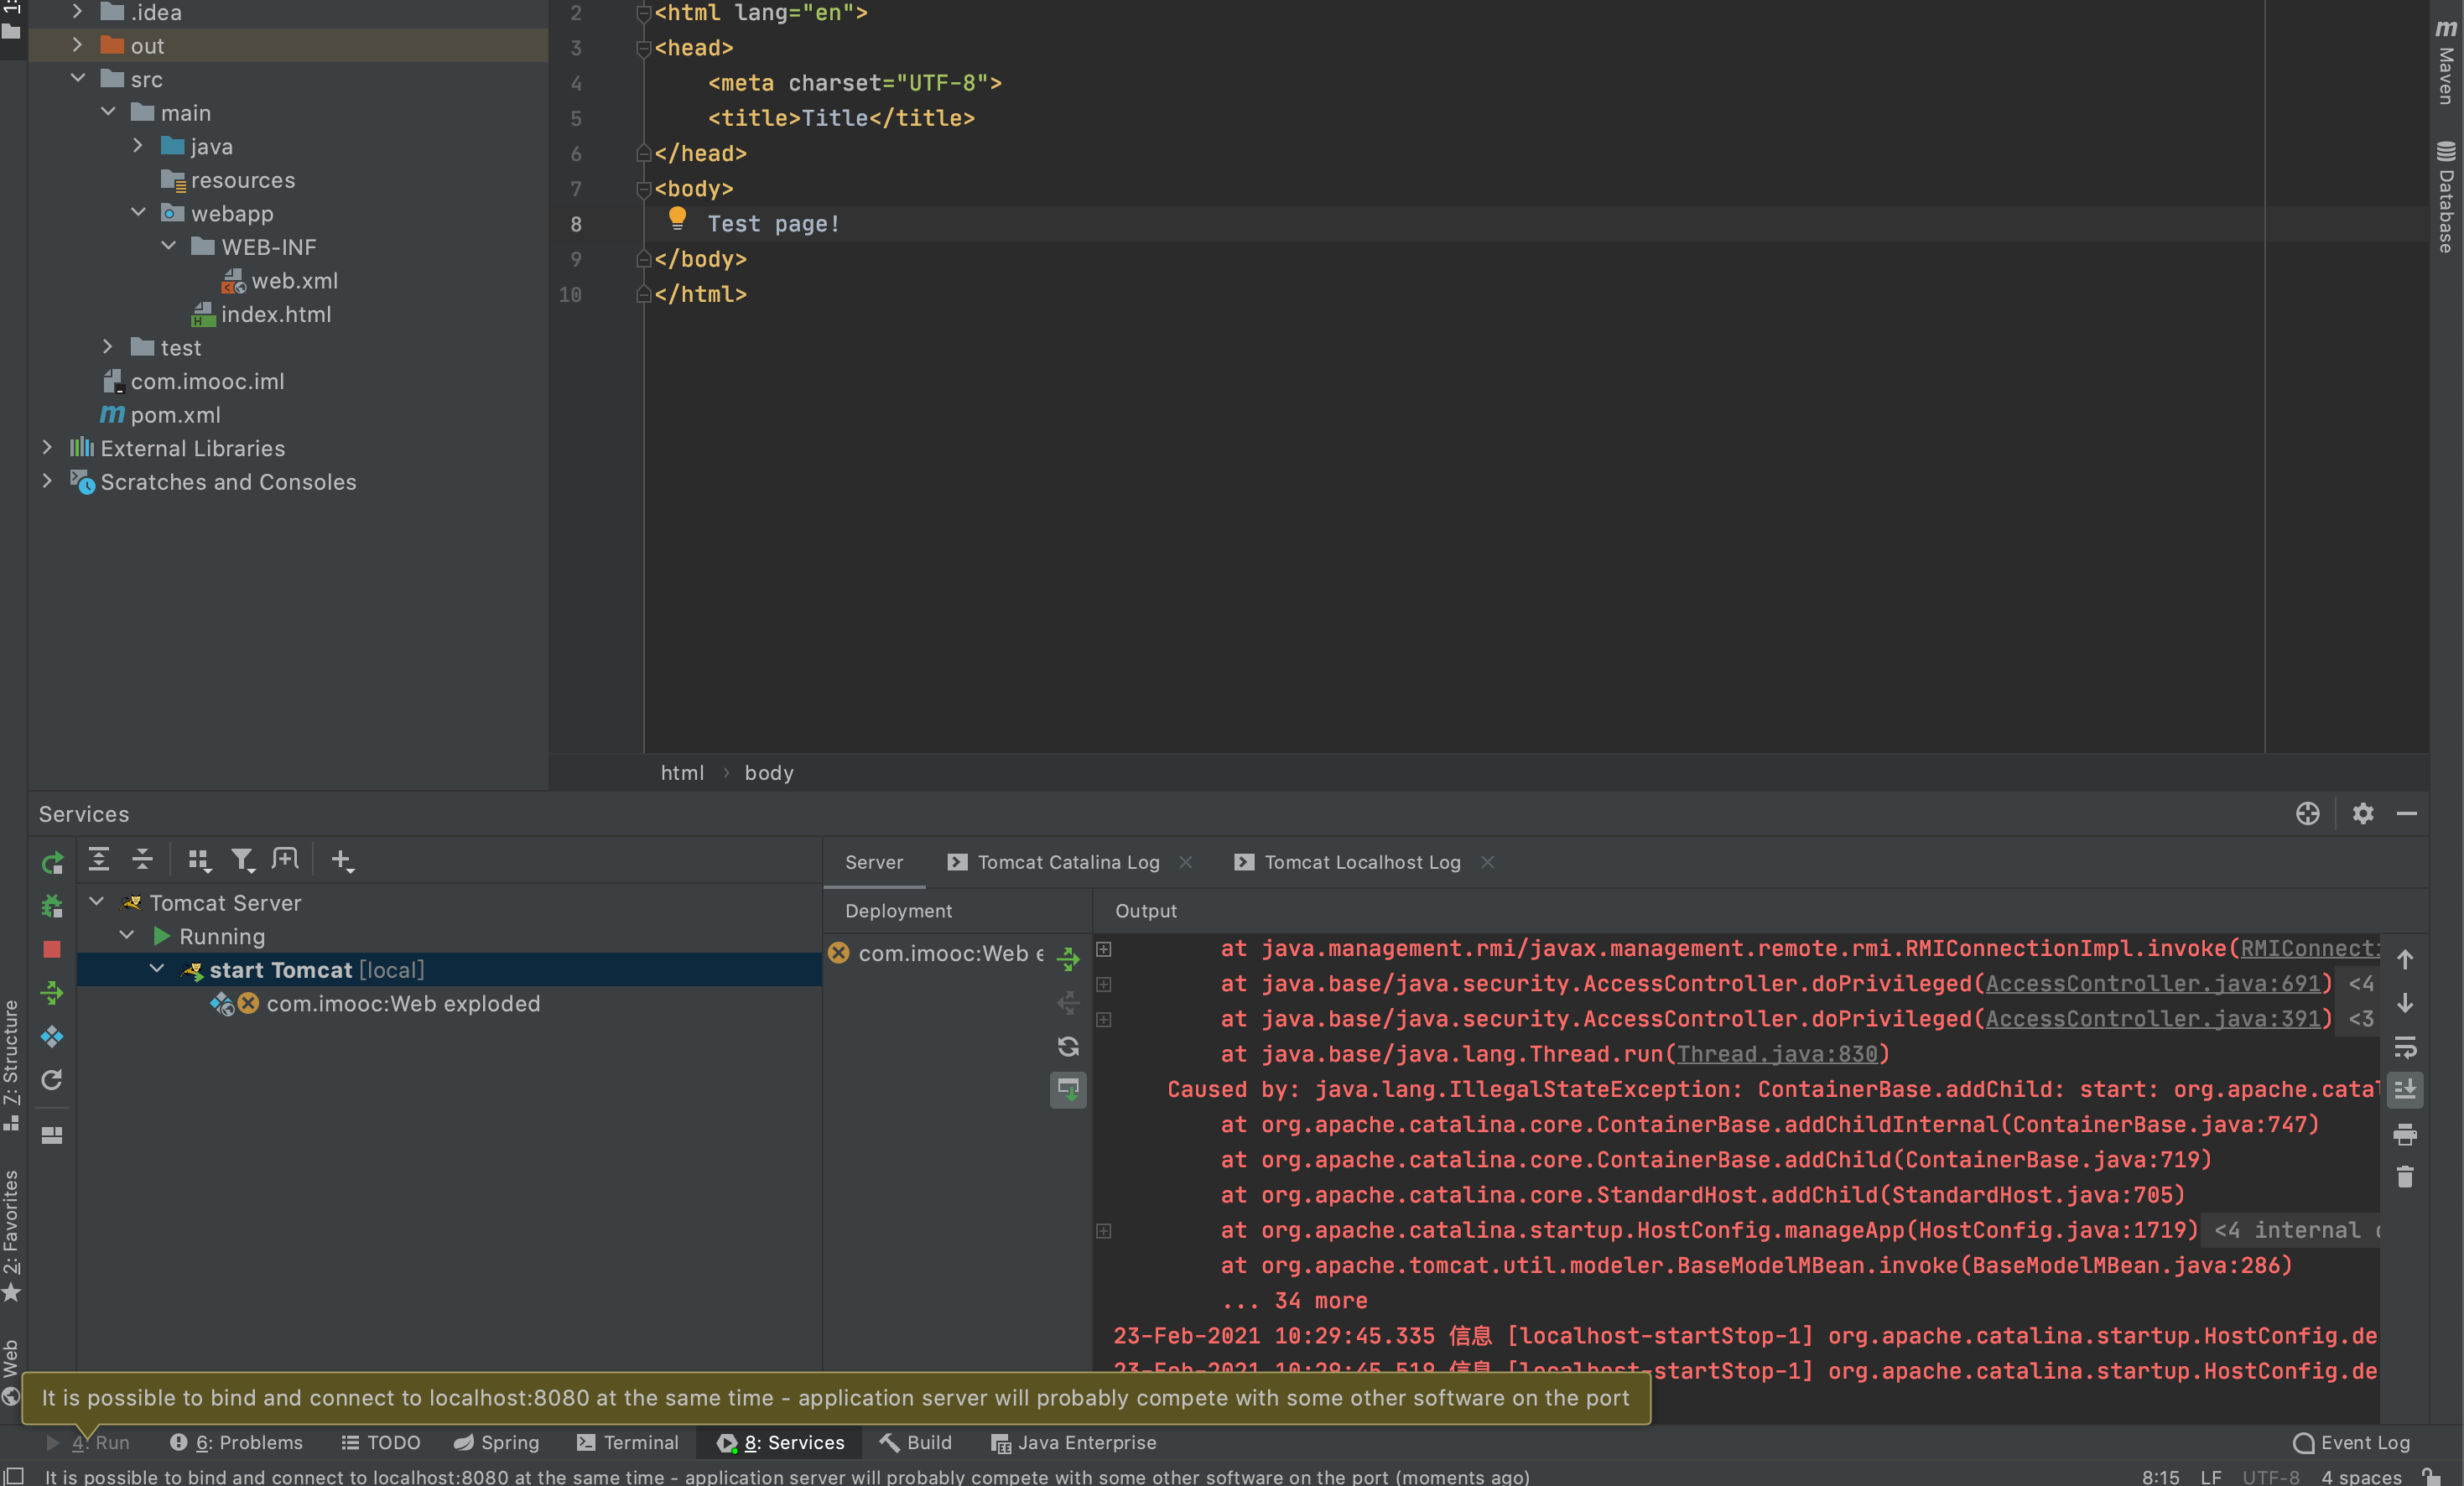Click the Rerun icon in Services toolbar
The height and width of the screenshot is (1486, 2464).
point(52,861)
